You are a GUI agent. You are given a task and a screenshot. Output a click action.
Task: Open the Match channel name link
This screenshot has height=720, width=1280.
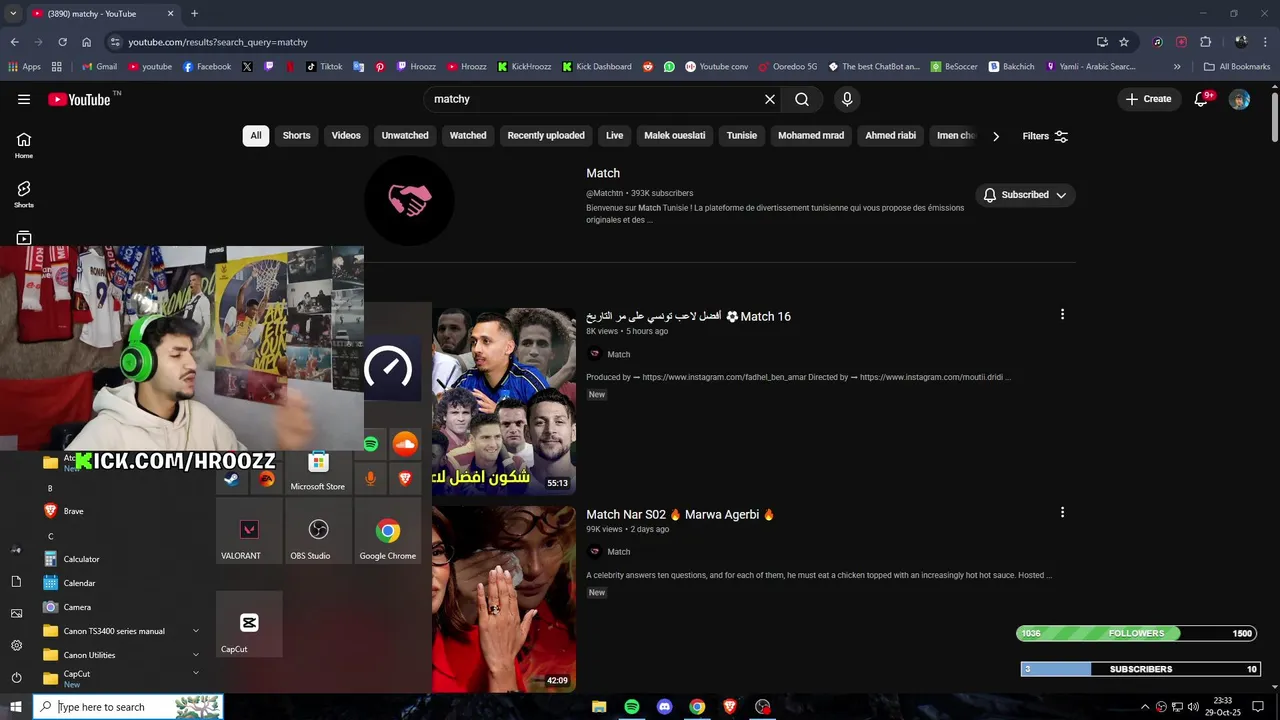(x=603, y=173)
